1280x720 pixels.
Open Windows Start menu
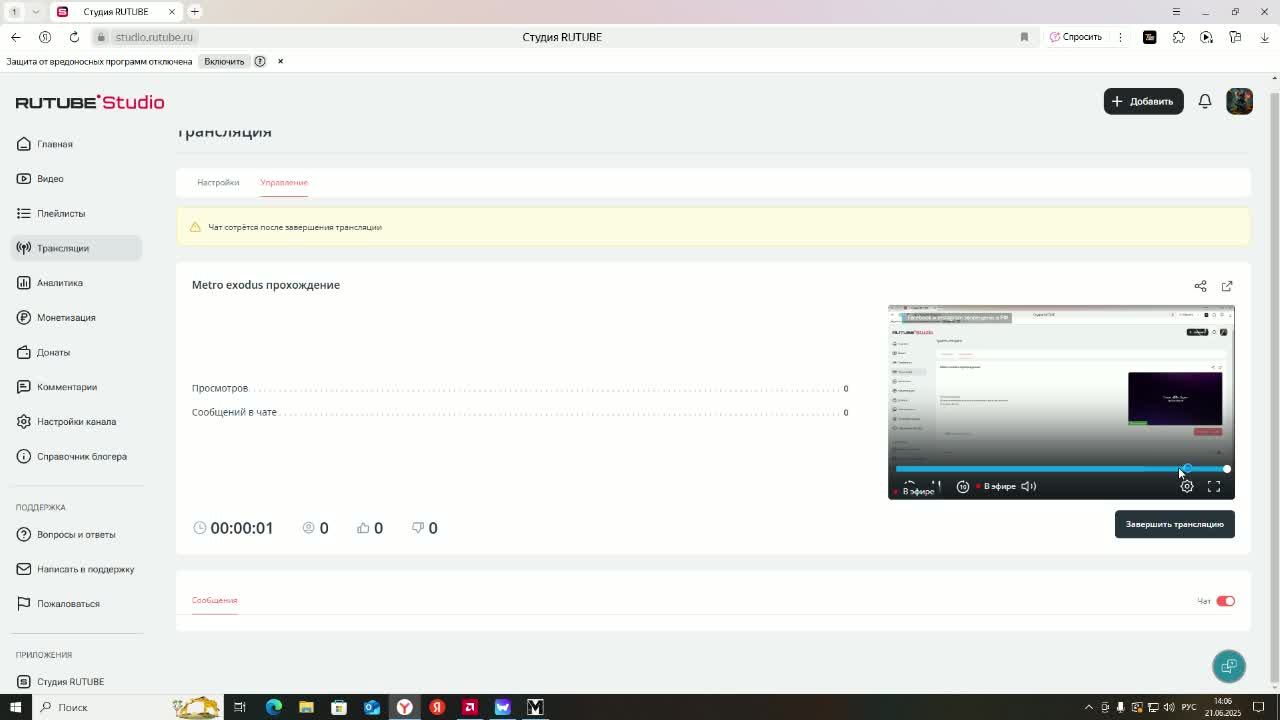click(x=15, y=707)
